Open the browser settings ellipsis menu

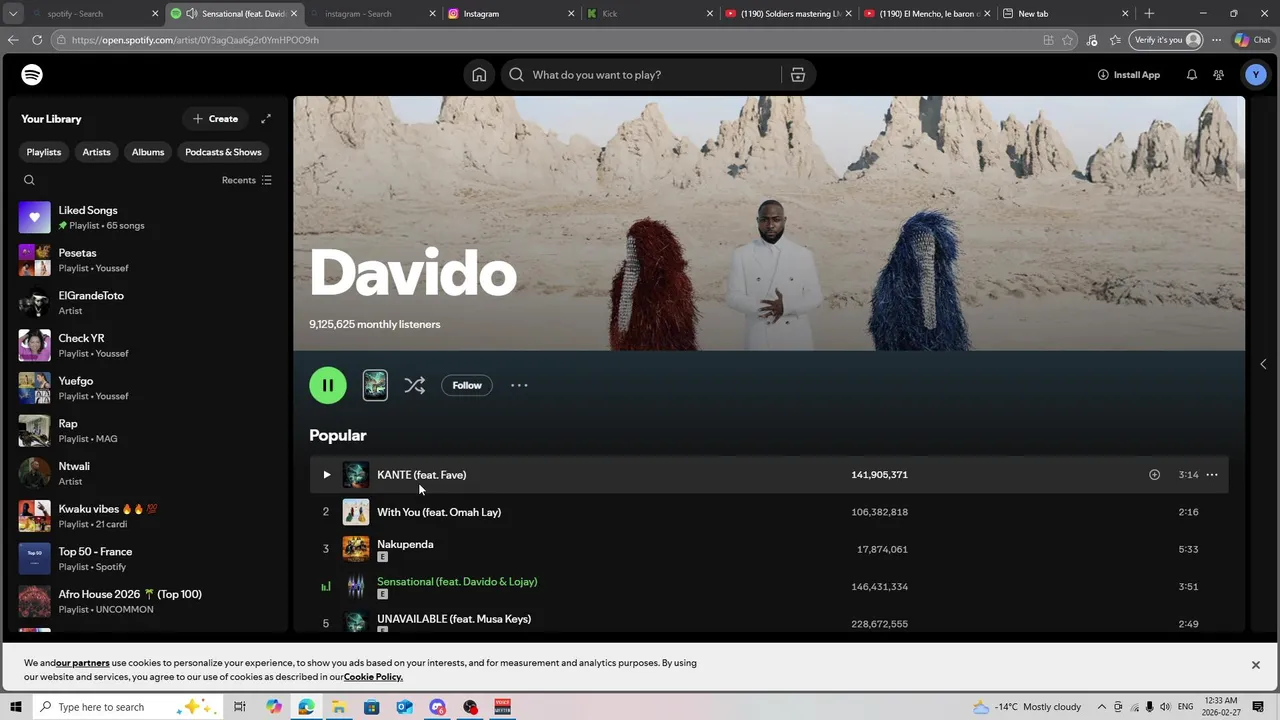click(x=1216, y=40)
